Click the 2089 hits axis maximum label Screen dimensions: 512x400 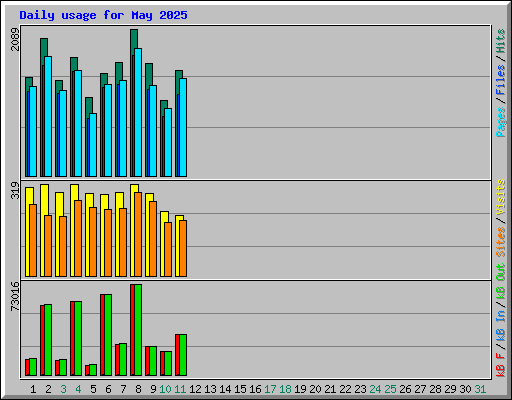click(15, 39)
